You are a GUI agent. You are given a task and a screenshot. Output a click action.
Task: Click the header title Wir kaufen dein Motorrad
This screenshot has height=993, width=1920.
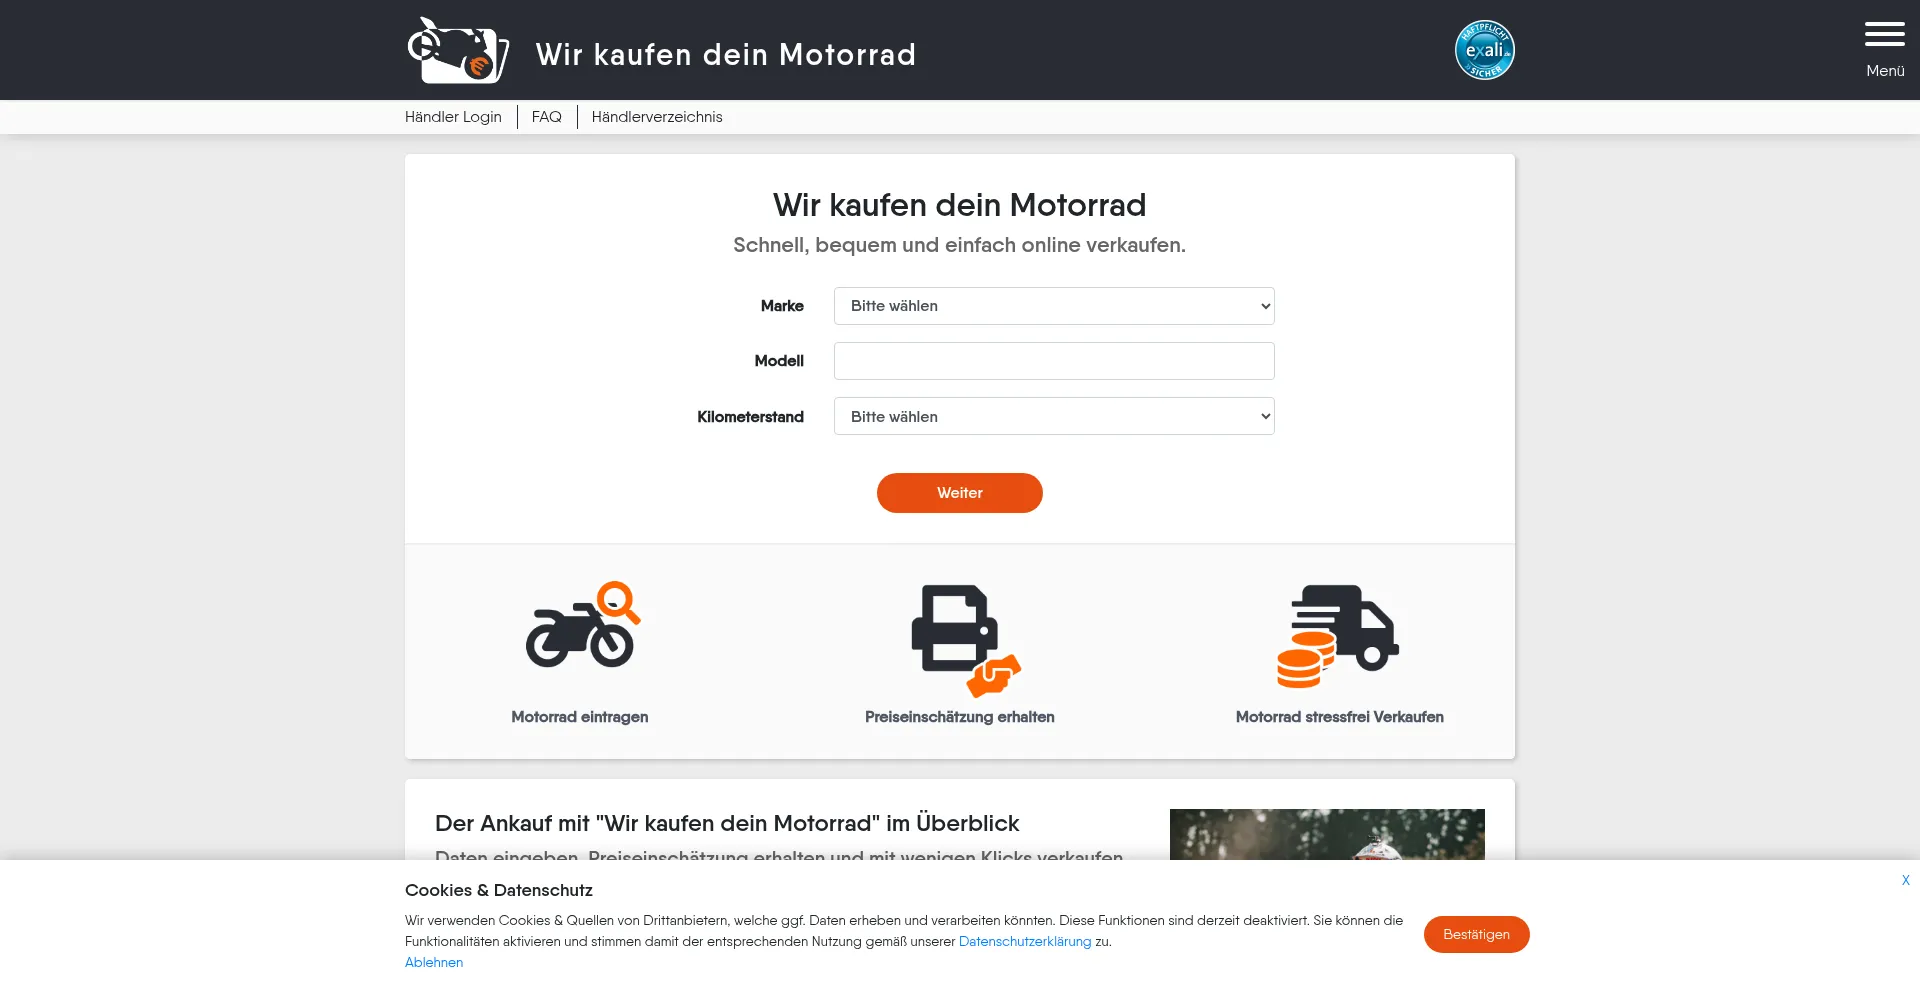tap(726, 54)
